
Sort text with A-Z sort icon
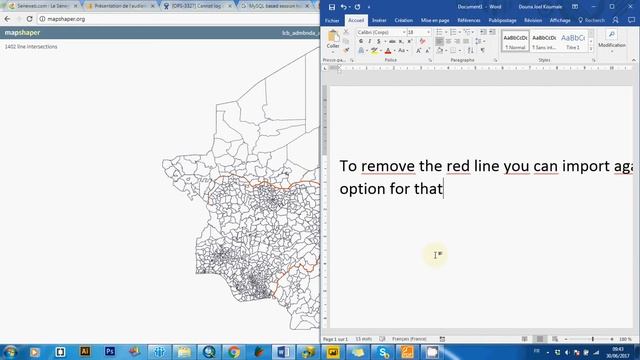coord(471,51)
